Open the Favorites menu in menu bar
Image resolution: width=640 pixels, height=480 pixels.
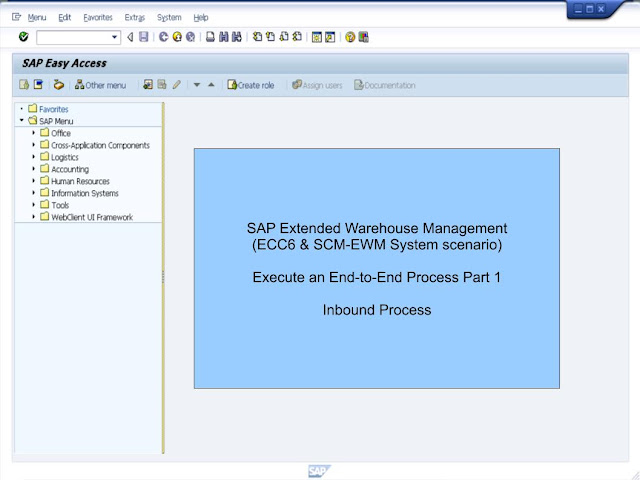point(98,18)
